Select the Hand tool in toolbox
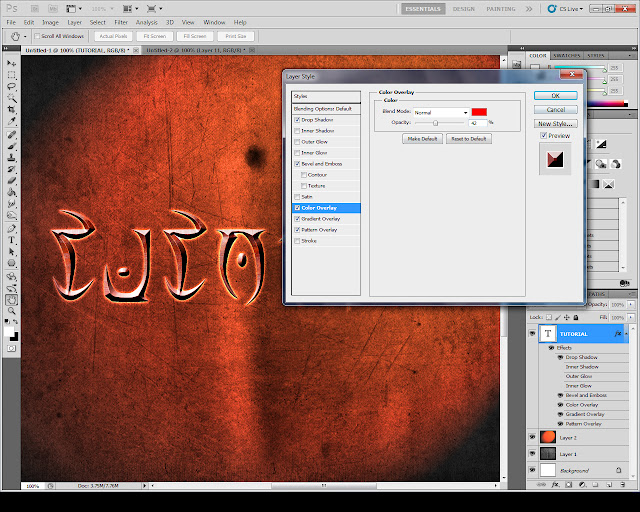Viewport: 640px width, 512px height. pos(11,300)
